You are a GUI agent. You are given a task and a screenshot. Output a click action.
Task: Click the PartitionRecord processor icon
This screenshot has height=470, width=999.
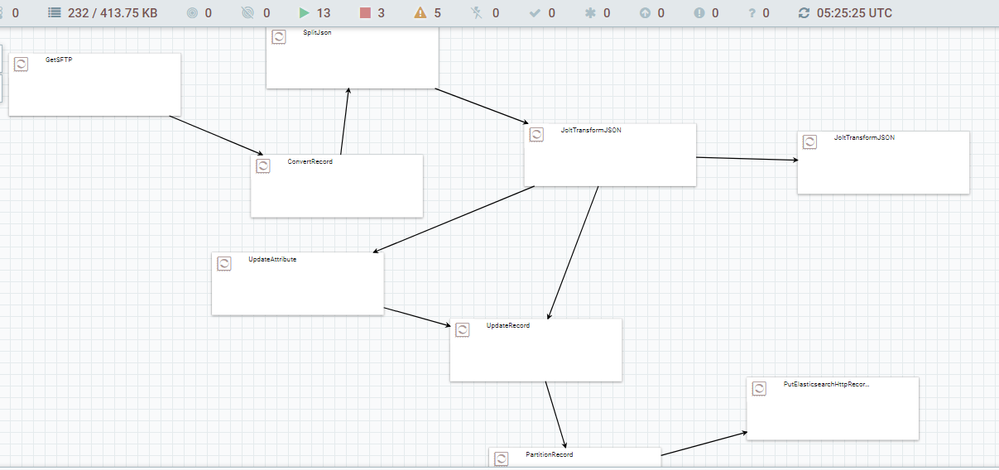tap(501, 459)
